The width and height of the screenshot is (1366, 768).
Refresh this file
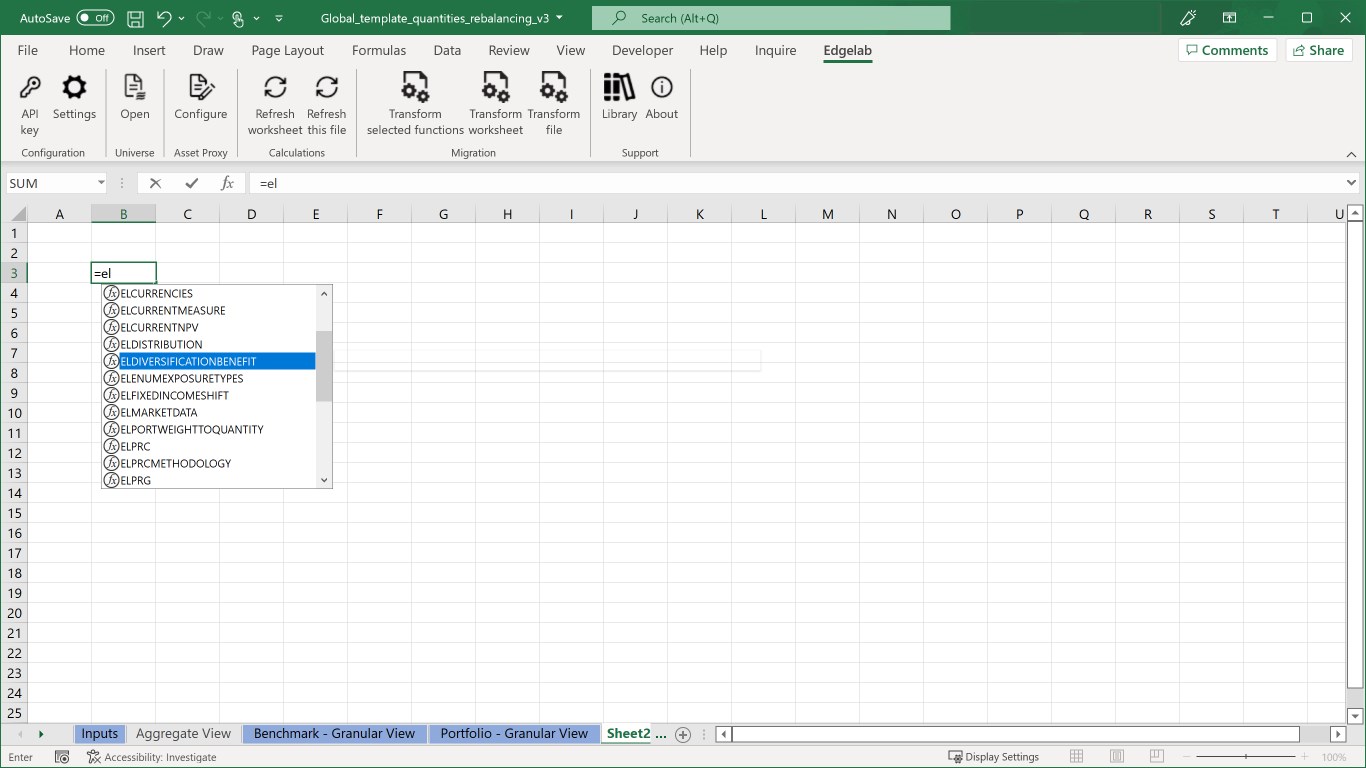coord(326,104)
